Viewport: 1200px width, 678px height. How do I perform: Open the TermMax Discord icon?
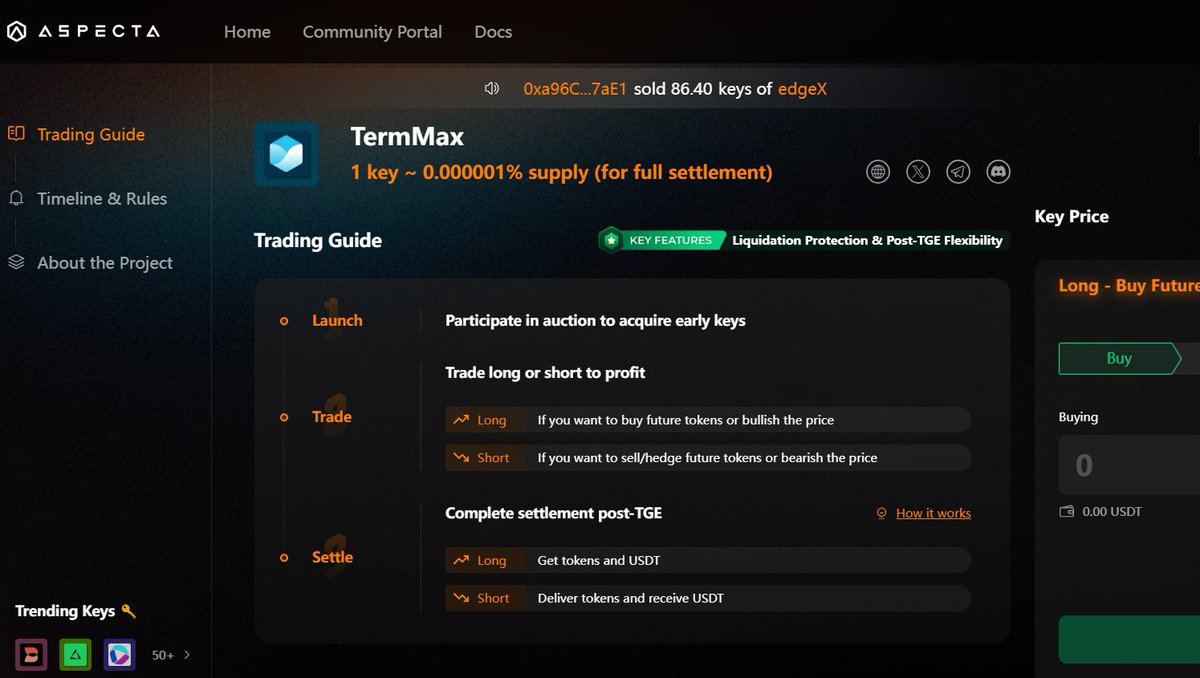click(998, 172)
